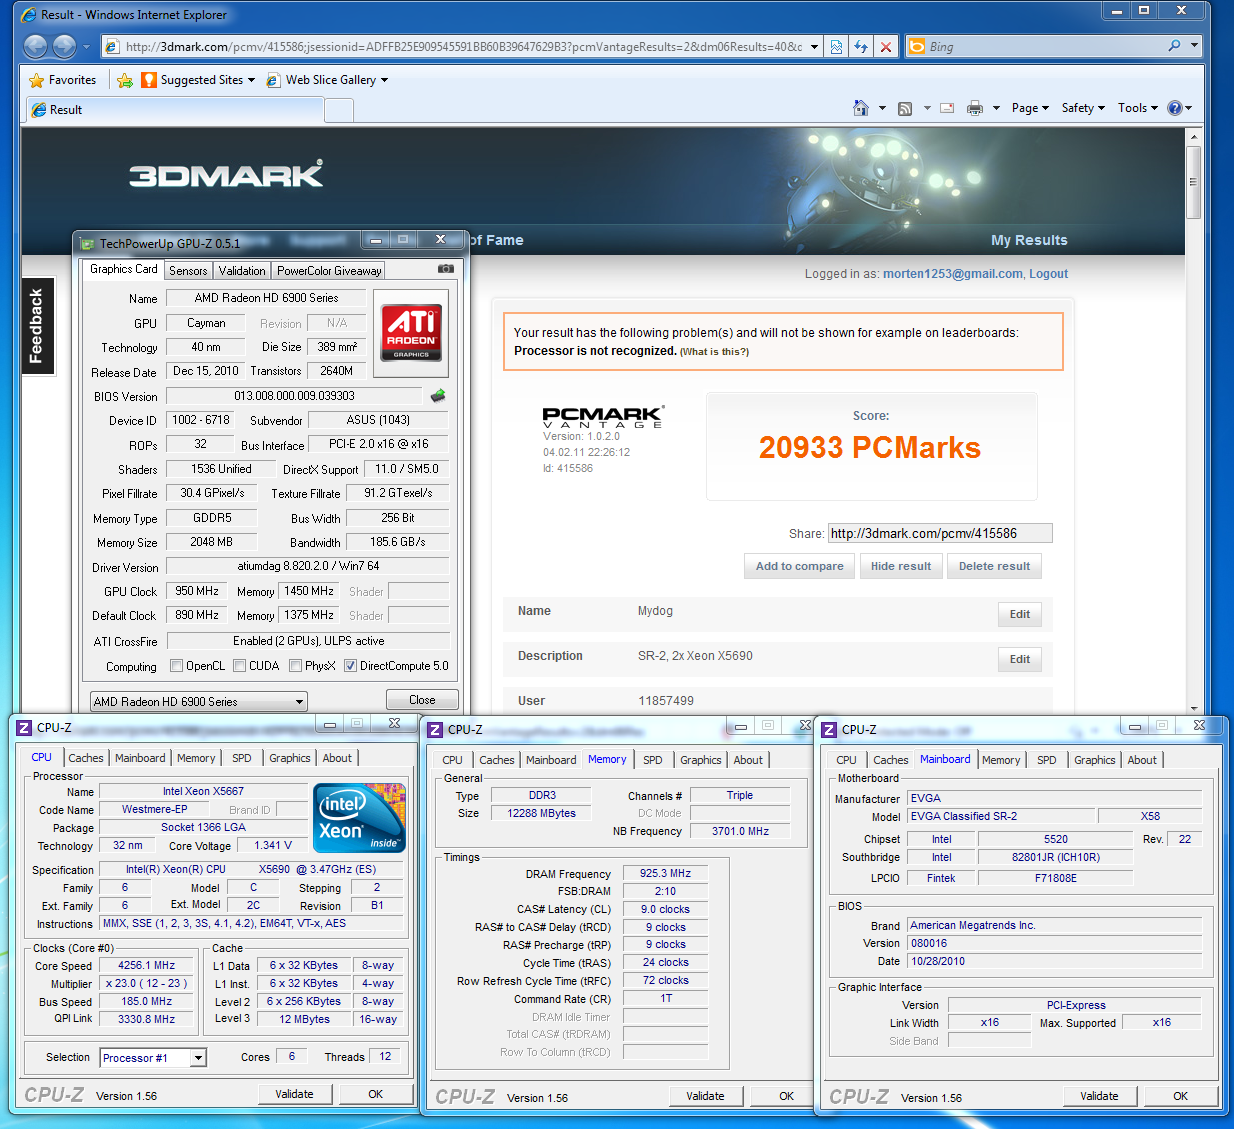Print the page with the printer icon
This screenshot has width=1234, height=1129.
coord(975,108)
